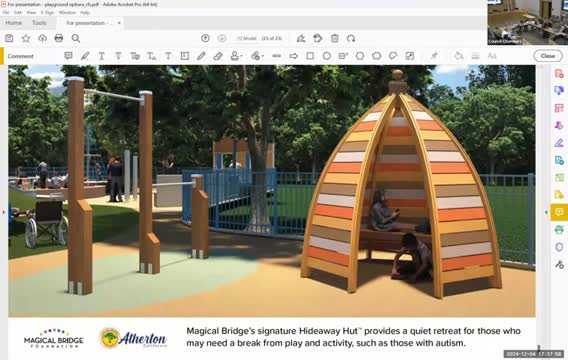Select the eraser tool
This screenshot has width=568, height=360.
[218, 56]
